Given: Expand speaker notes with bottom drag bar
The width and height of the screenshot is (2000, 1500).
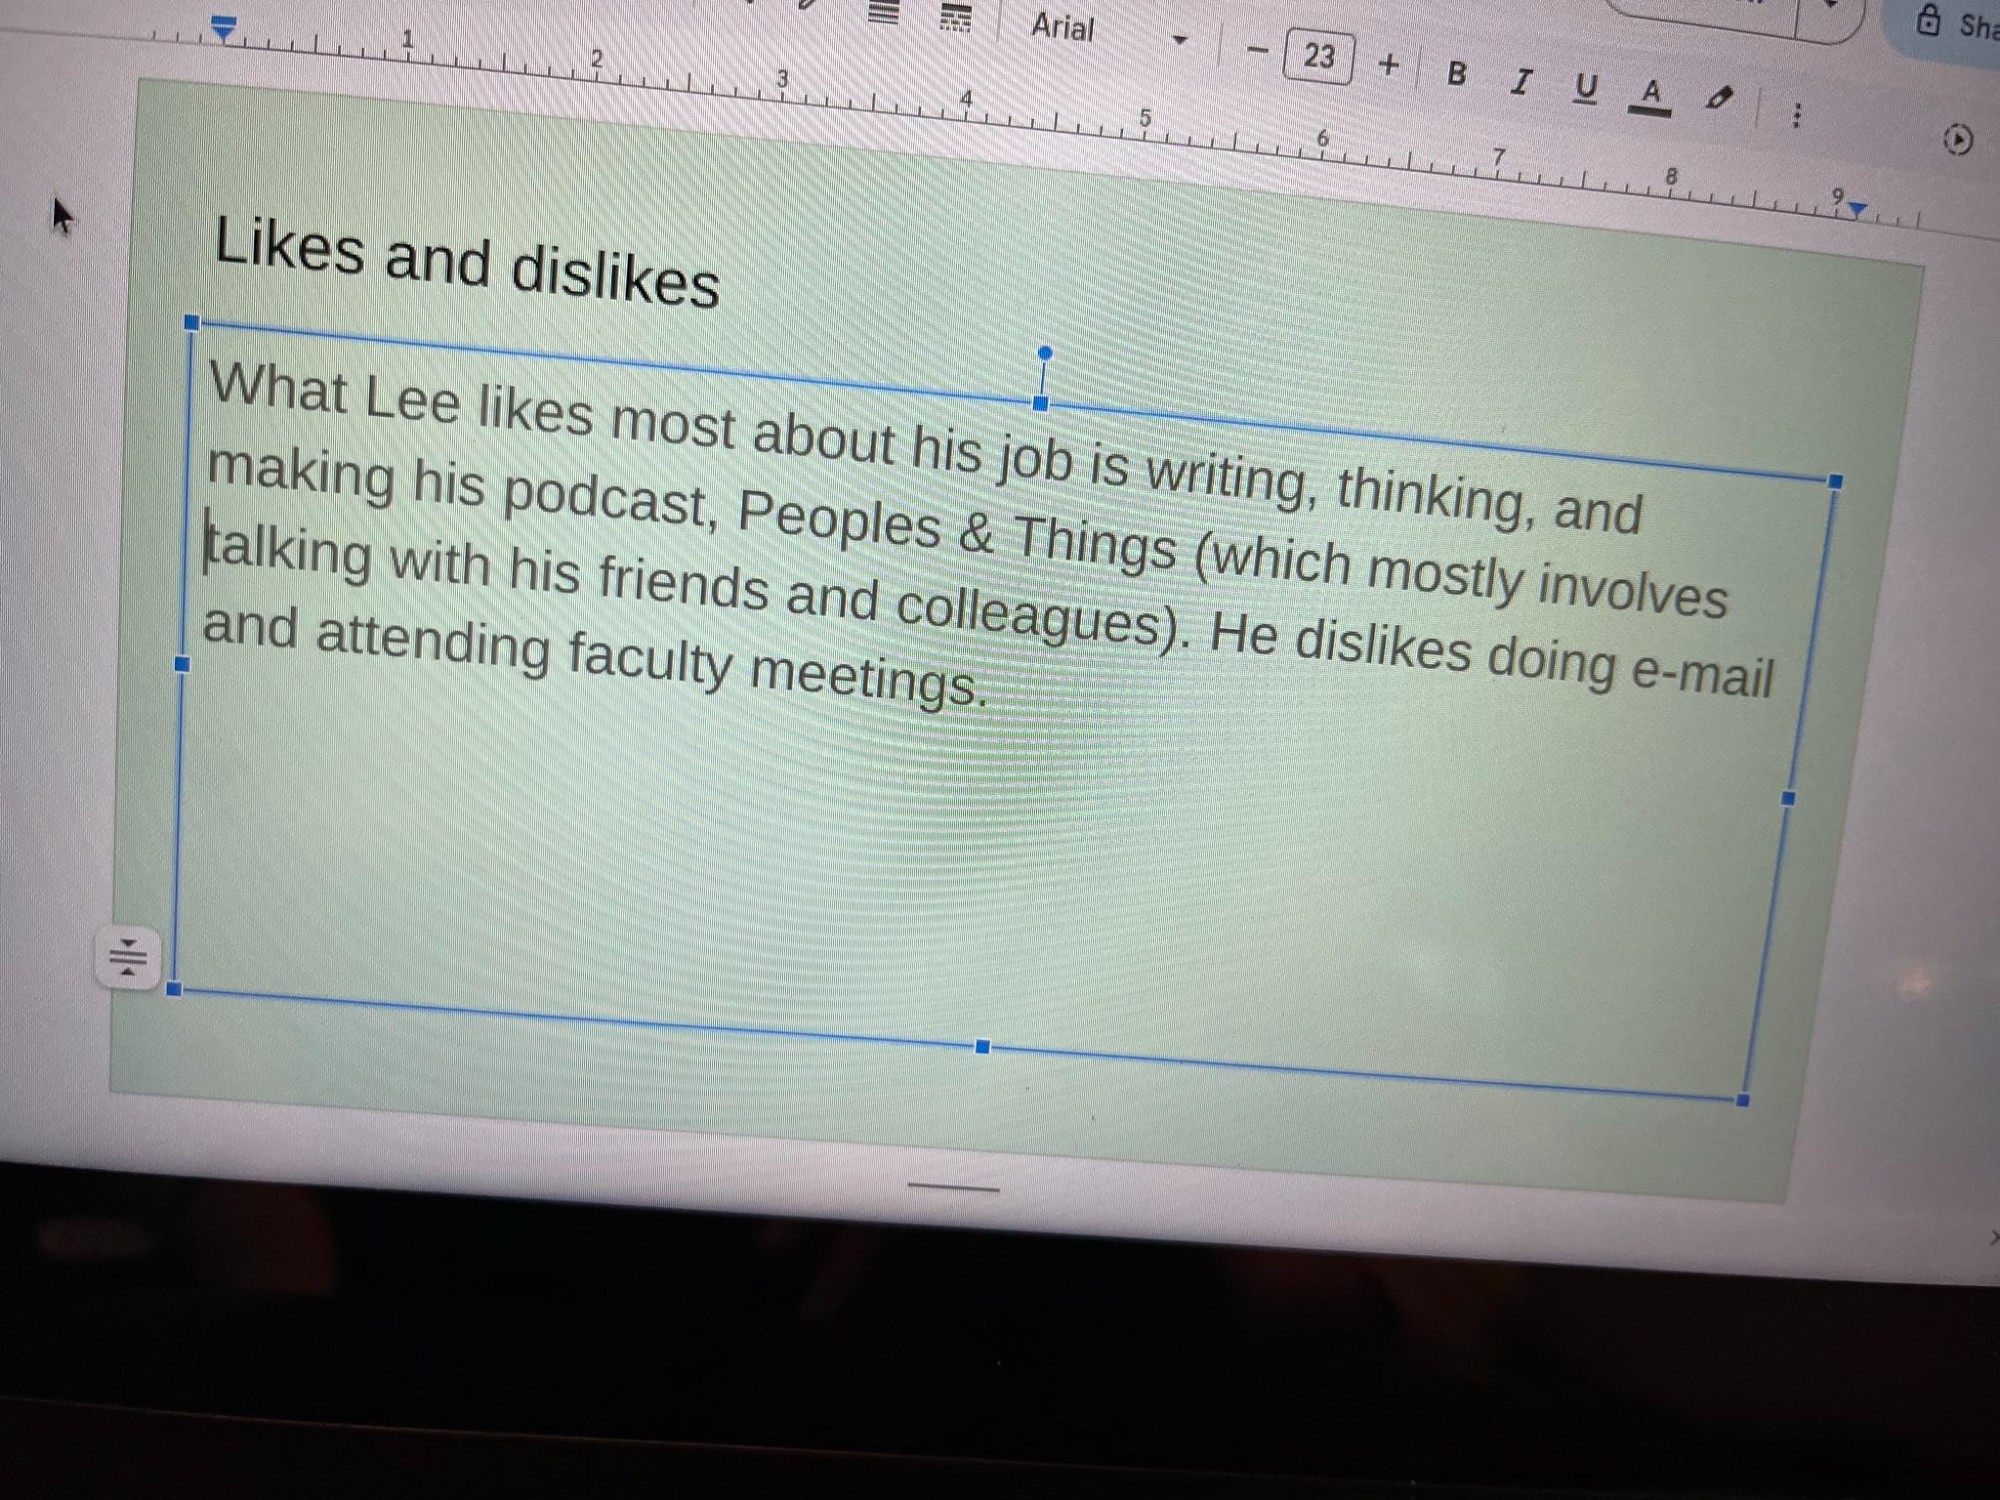Looking at the screenshot, I should [953, 1188].
